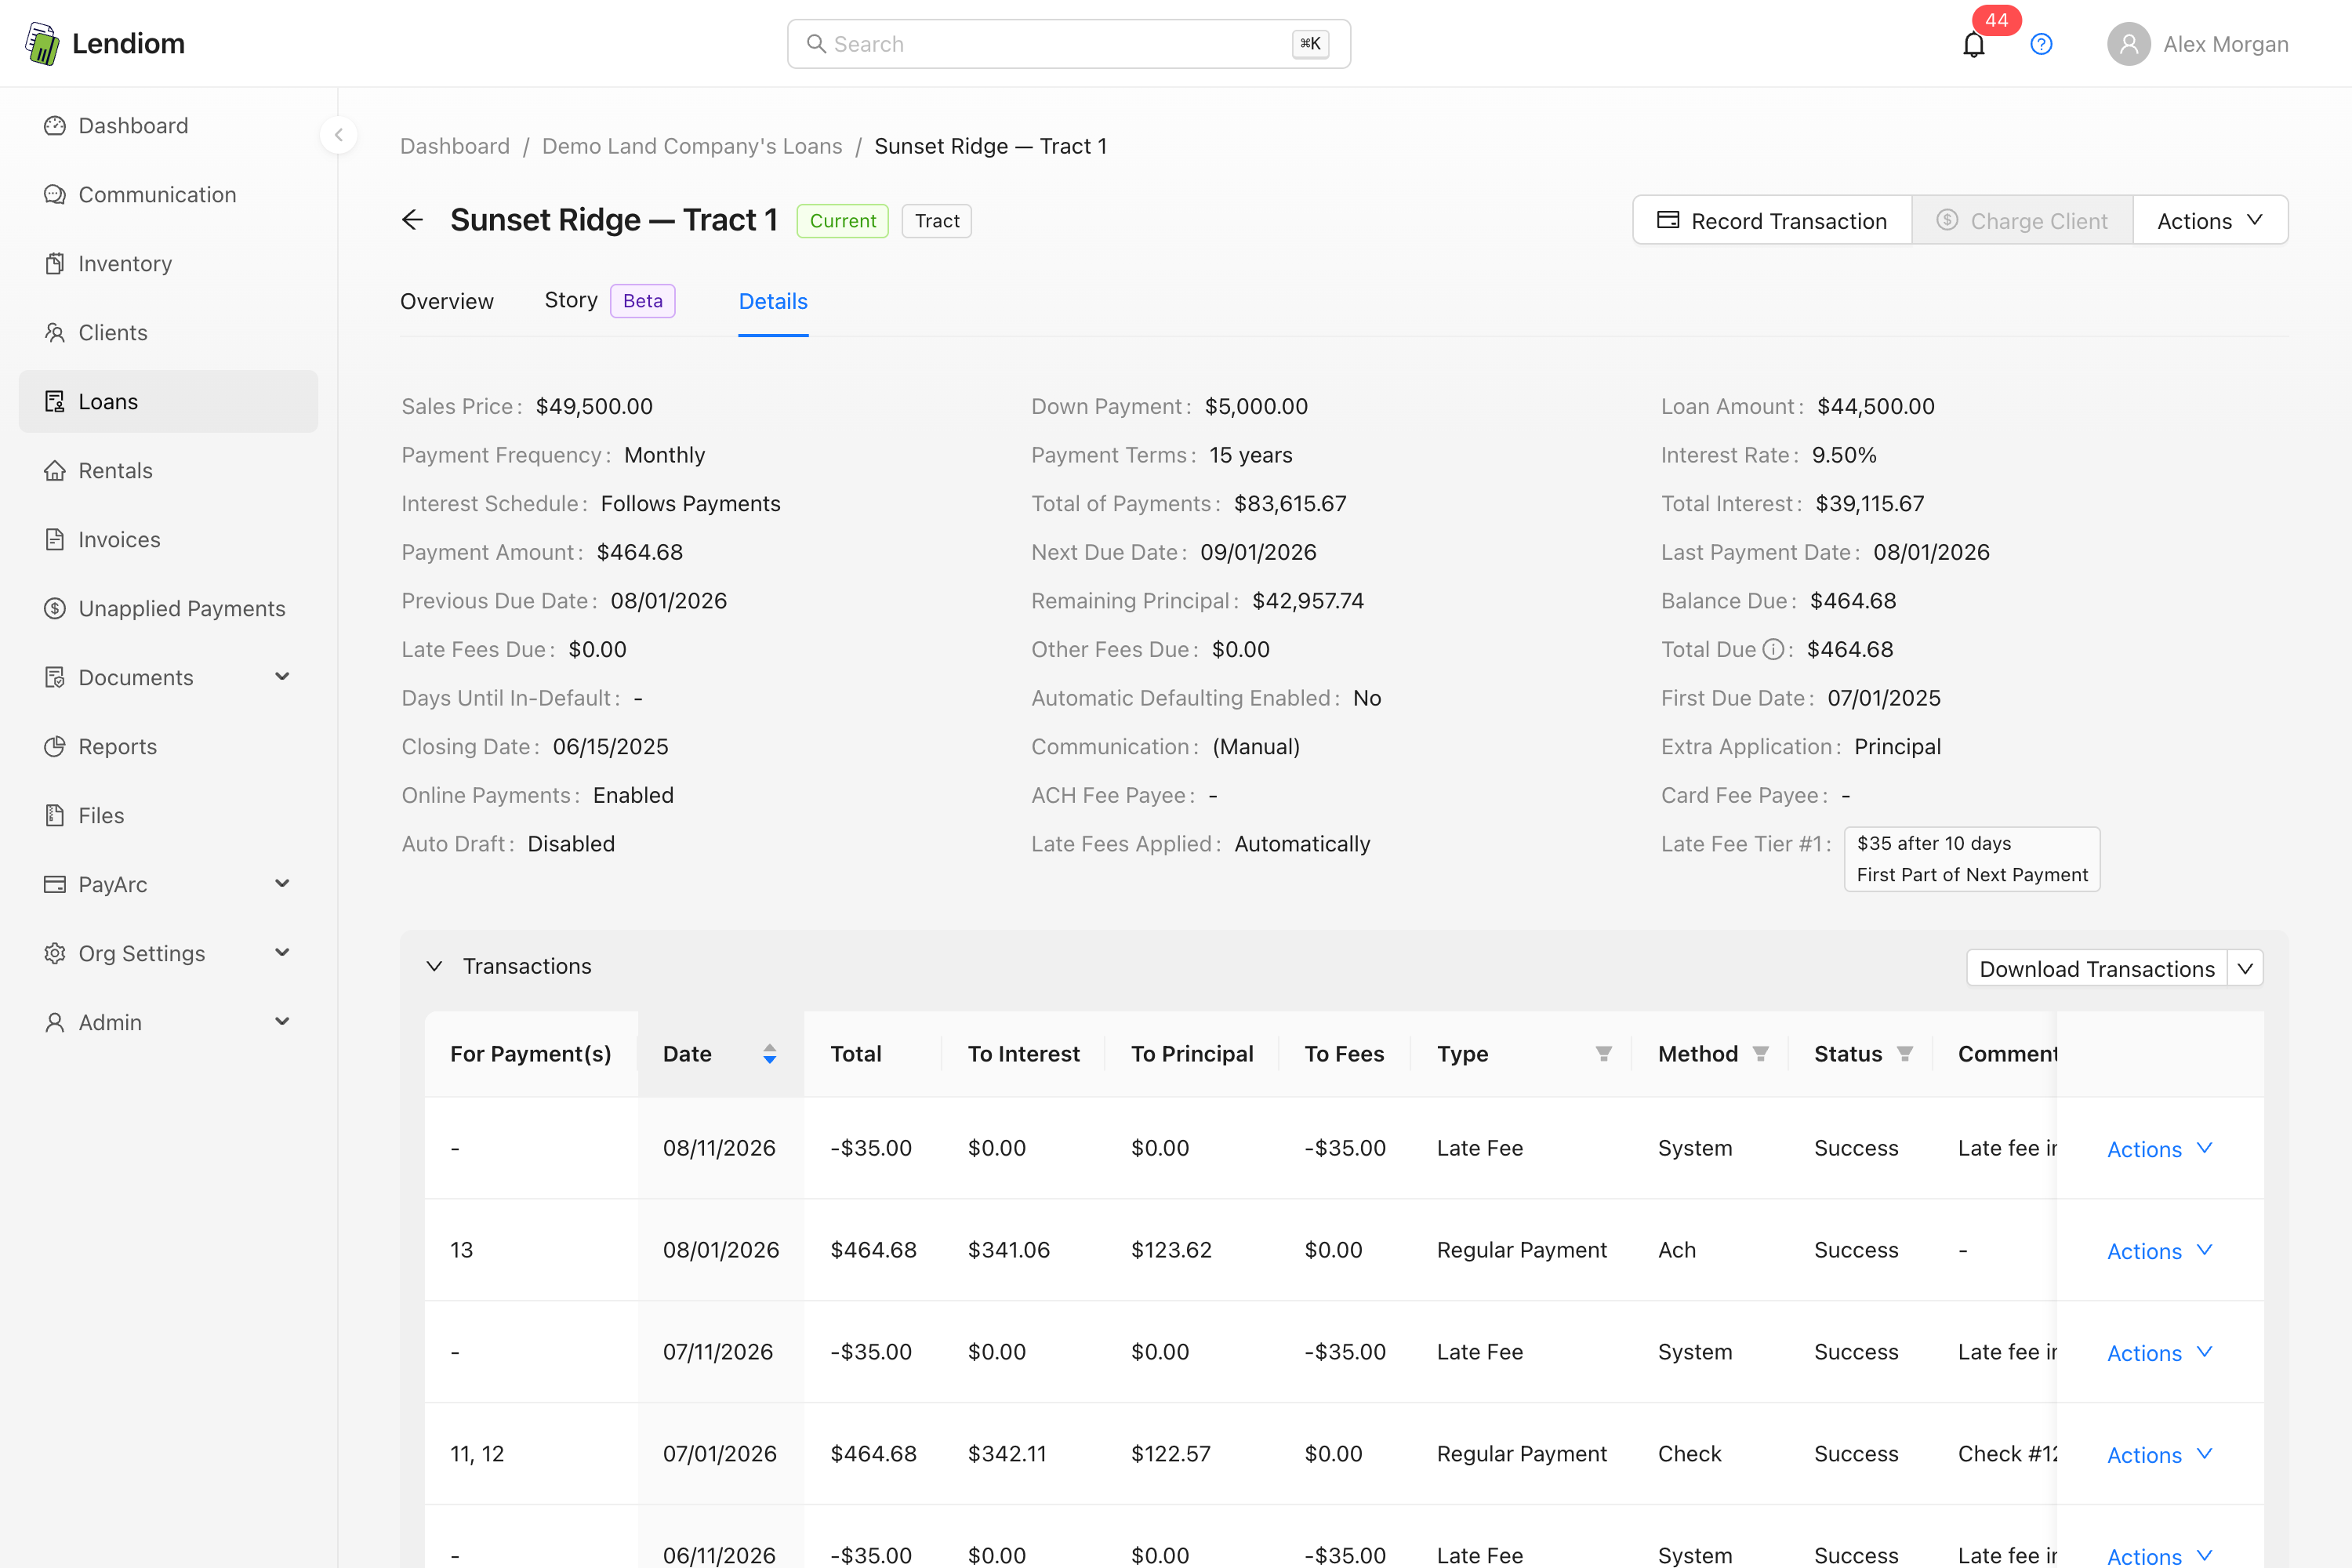2352x1568 pixels.
Task: Open Reports in the sidebar
Action: (168, 747)
